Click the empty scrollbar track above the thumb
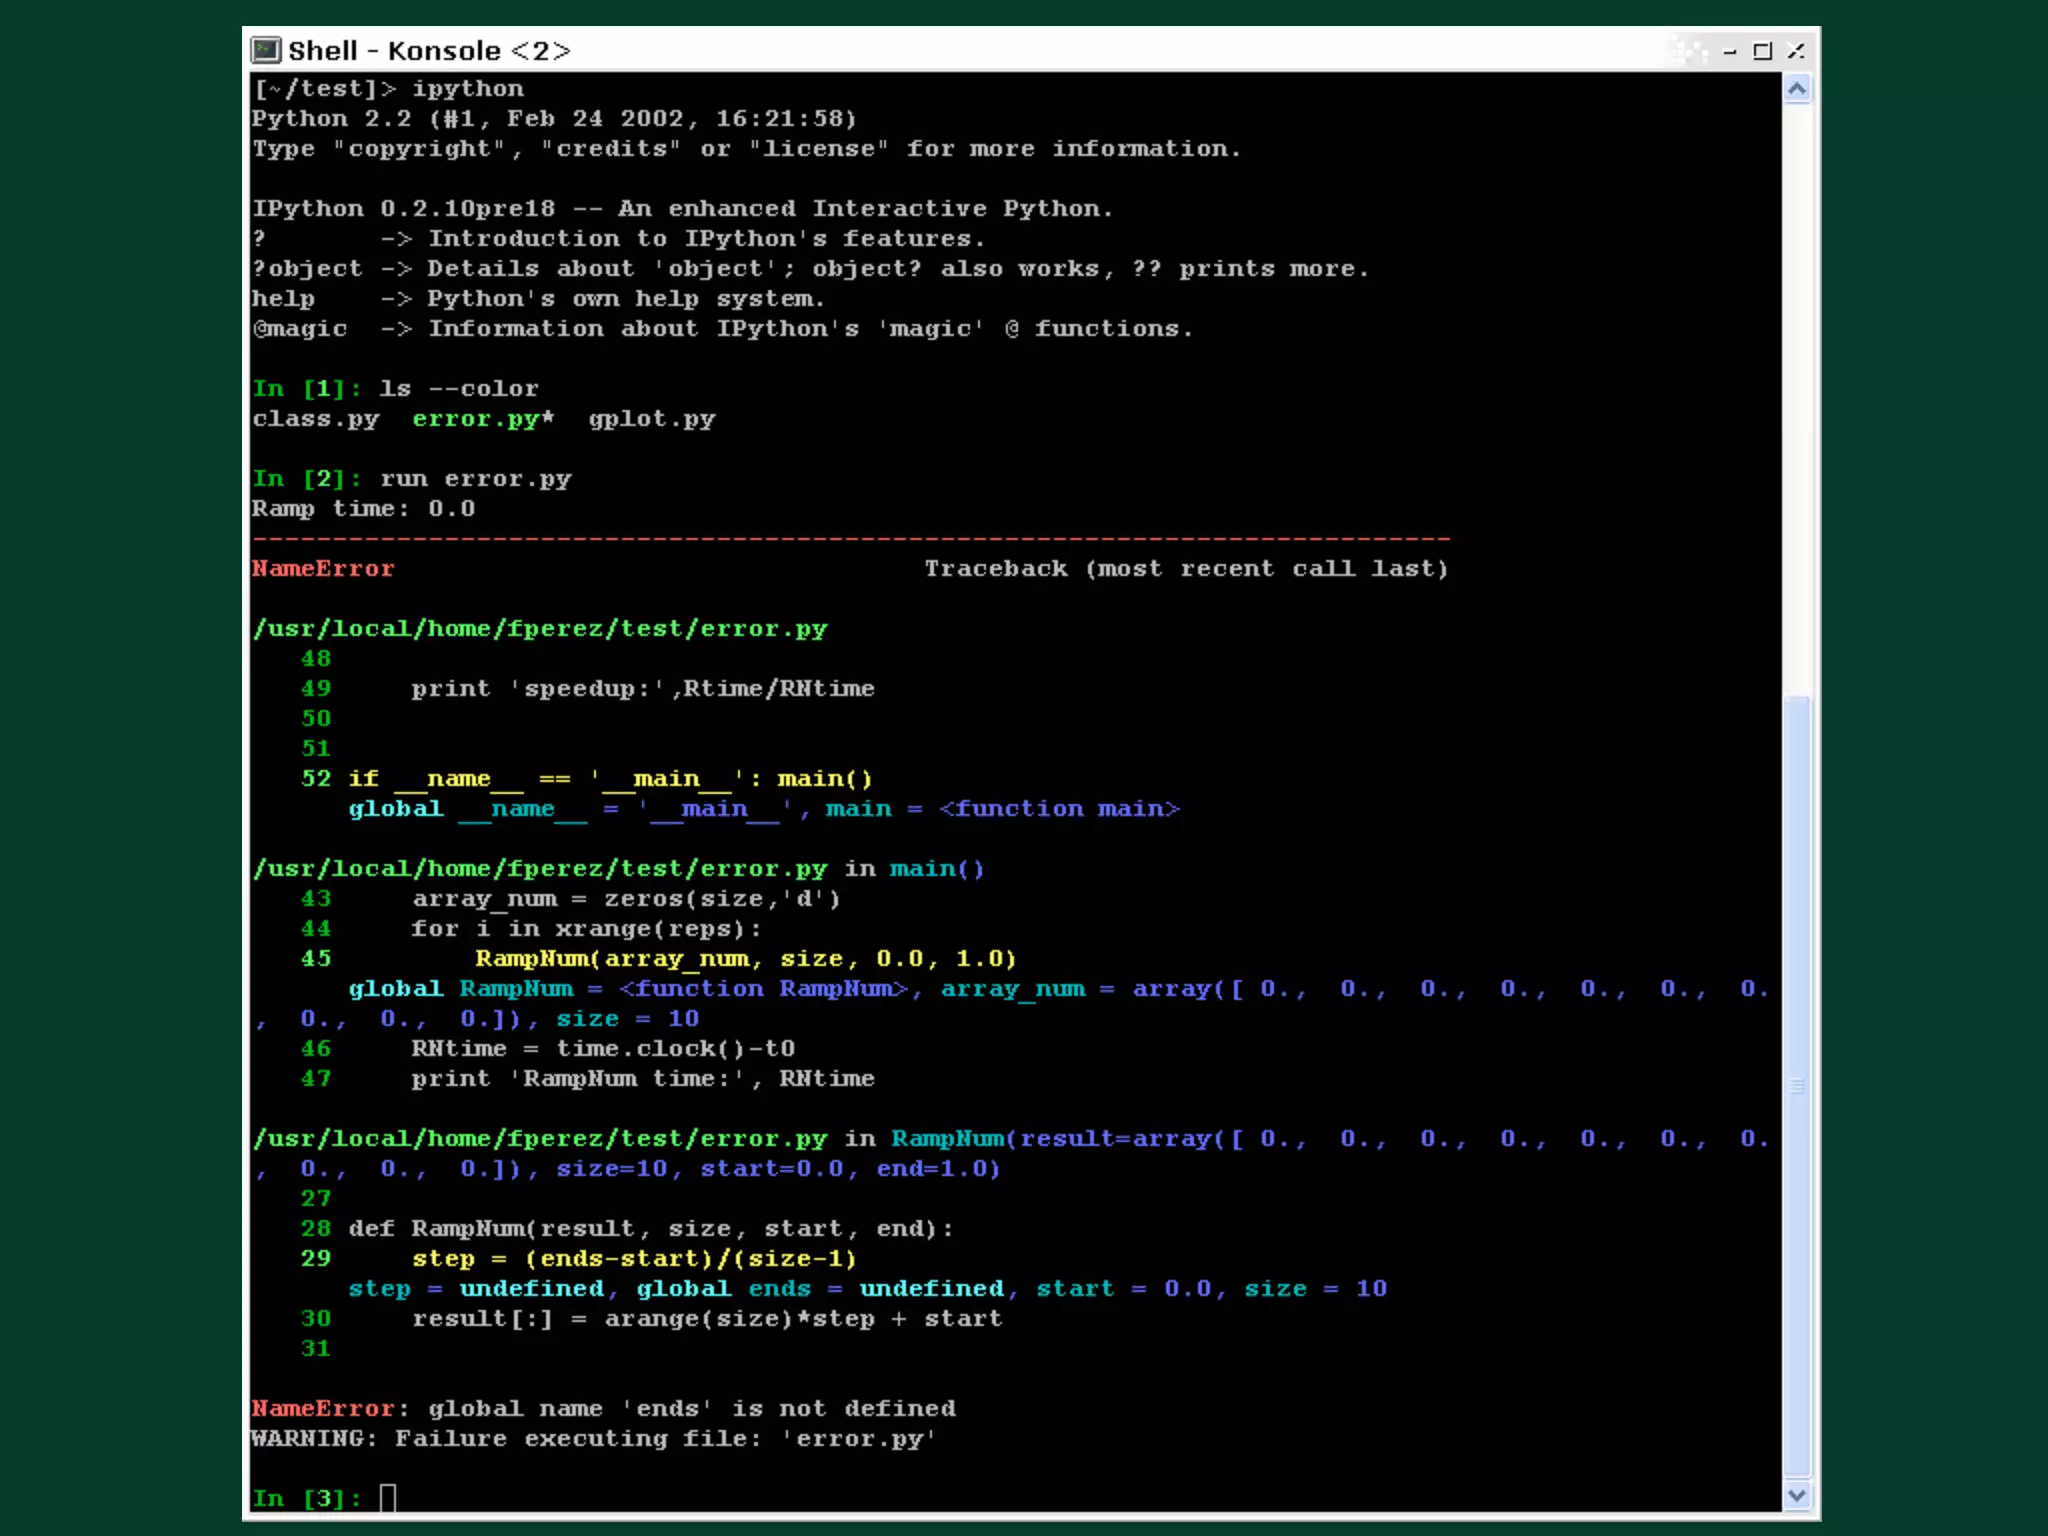Screen dimensions: 2048x1536 tap(1797, 400)
